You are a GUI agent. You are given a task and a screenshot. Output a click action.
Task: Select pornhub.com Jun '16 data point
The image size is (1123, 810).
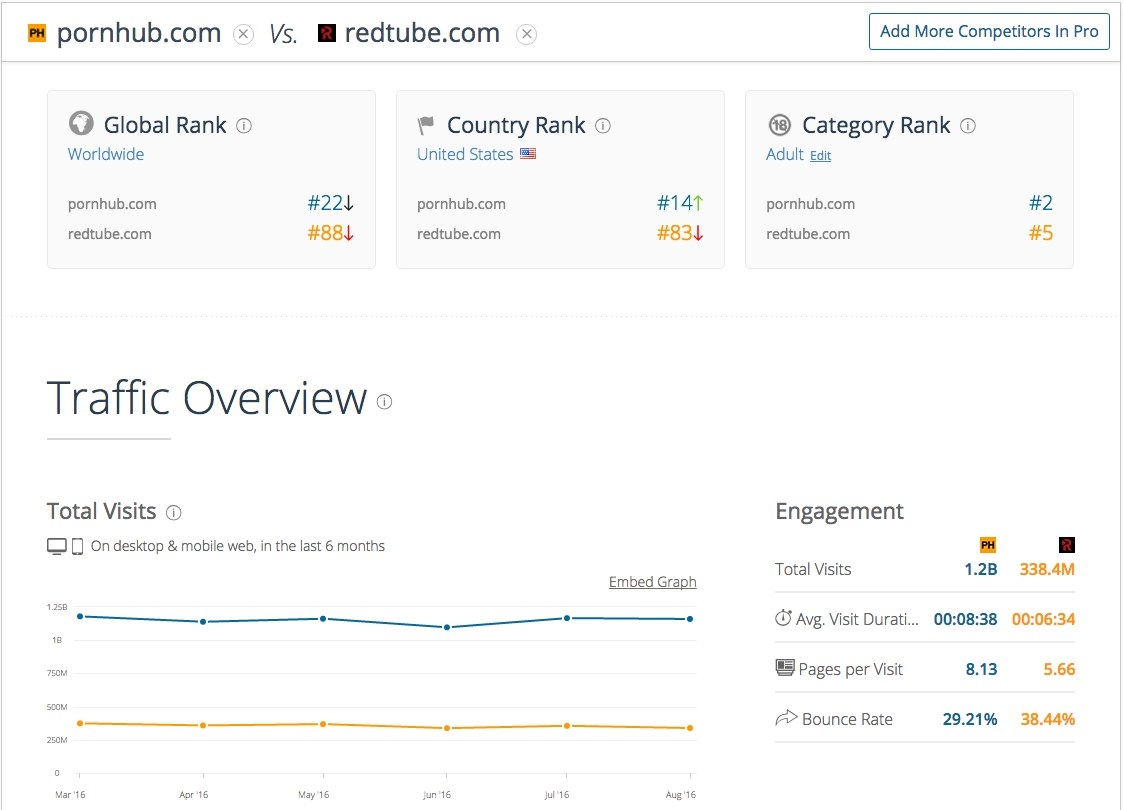pos(447,627)
